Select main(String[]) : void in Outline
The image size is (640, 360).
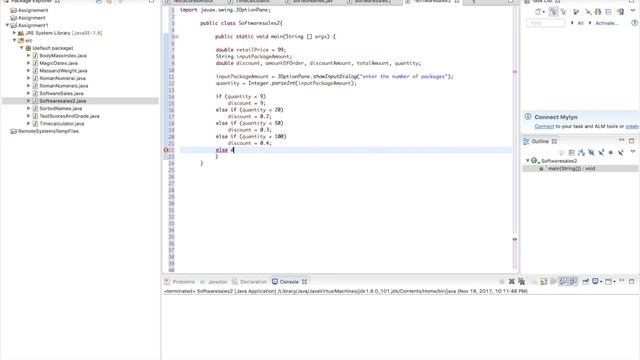pyautogui.click(x=571, y=168)
